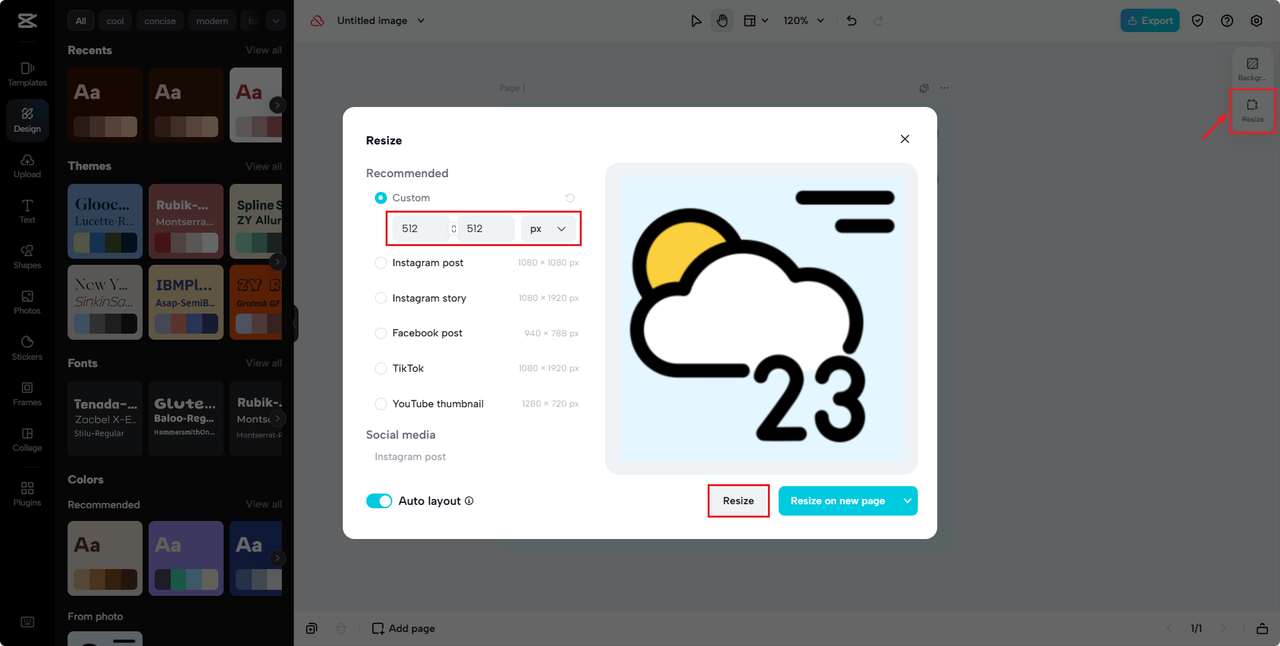
Task: Open the px unit dropdown
Action: pyautogui.click(x=549, y=229)
